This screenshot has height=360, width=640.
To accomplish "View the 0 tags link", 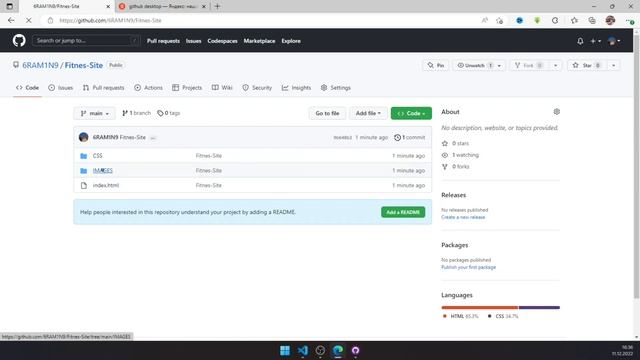I will click(169, 113).
